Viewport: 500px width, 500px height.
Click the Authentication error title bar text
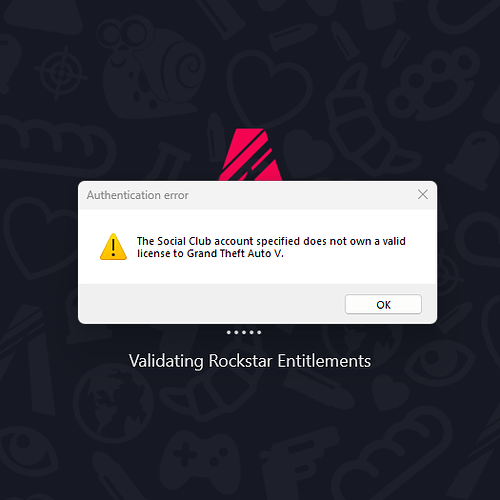tap(138, 195)
